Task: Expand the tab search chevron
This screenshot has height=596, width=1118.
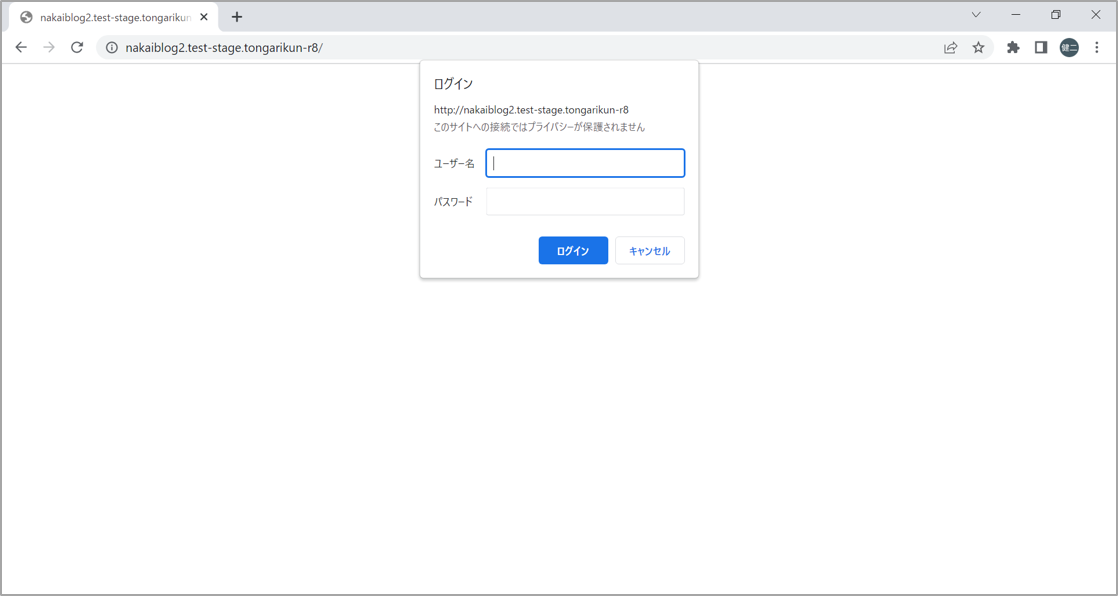Action: (x=977, y=15)
